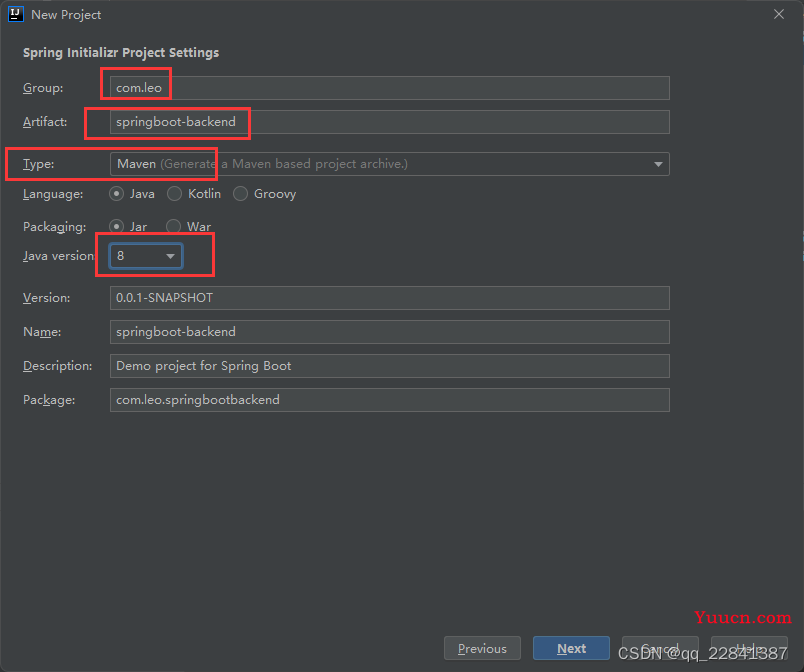Click the Artifact field springboot-backend
Image resolution: width=804 pixels, height=672 pixels.
tap(389, 122)
